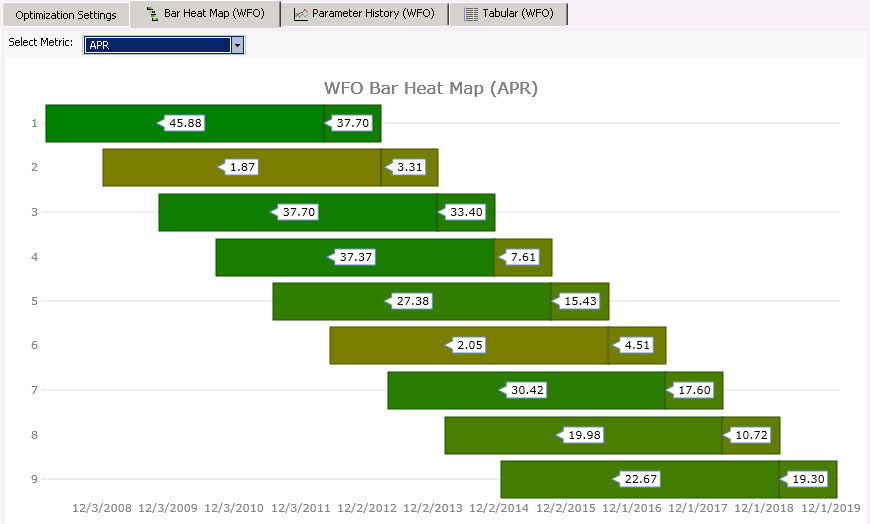Click the 12/3/2008 date axis label
Screen dimensions: 870x524
(x=102, y=508)
